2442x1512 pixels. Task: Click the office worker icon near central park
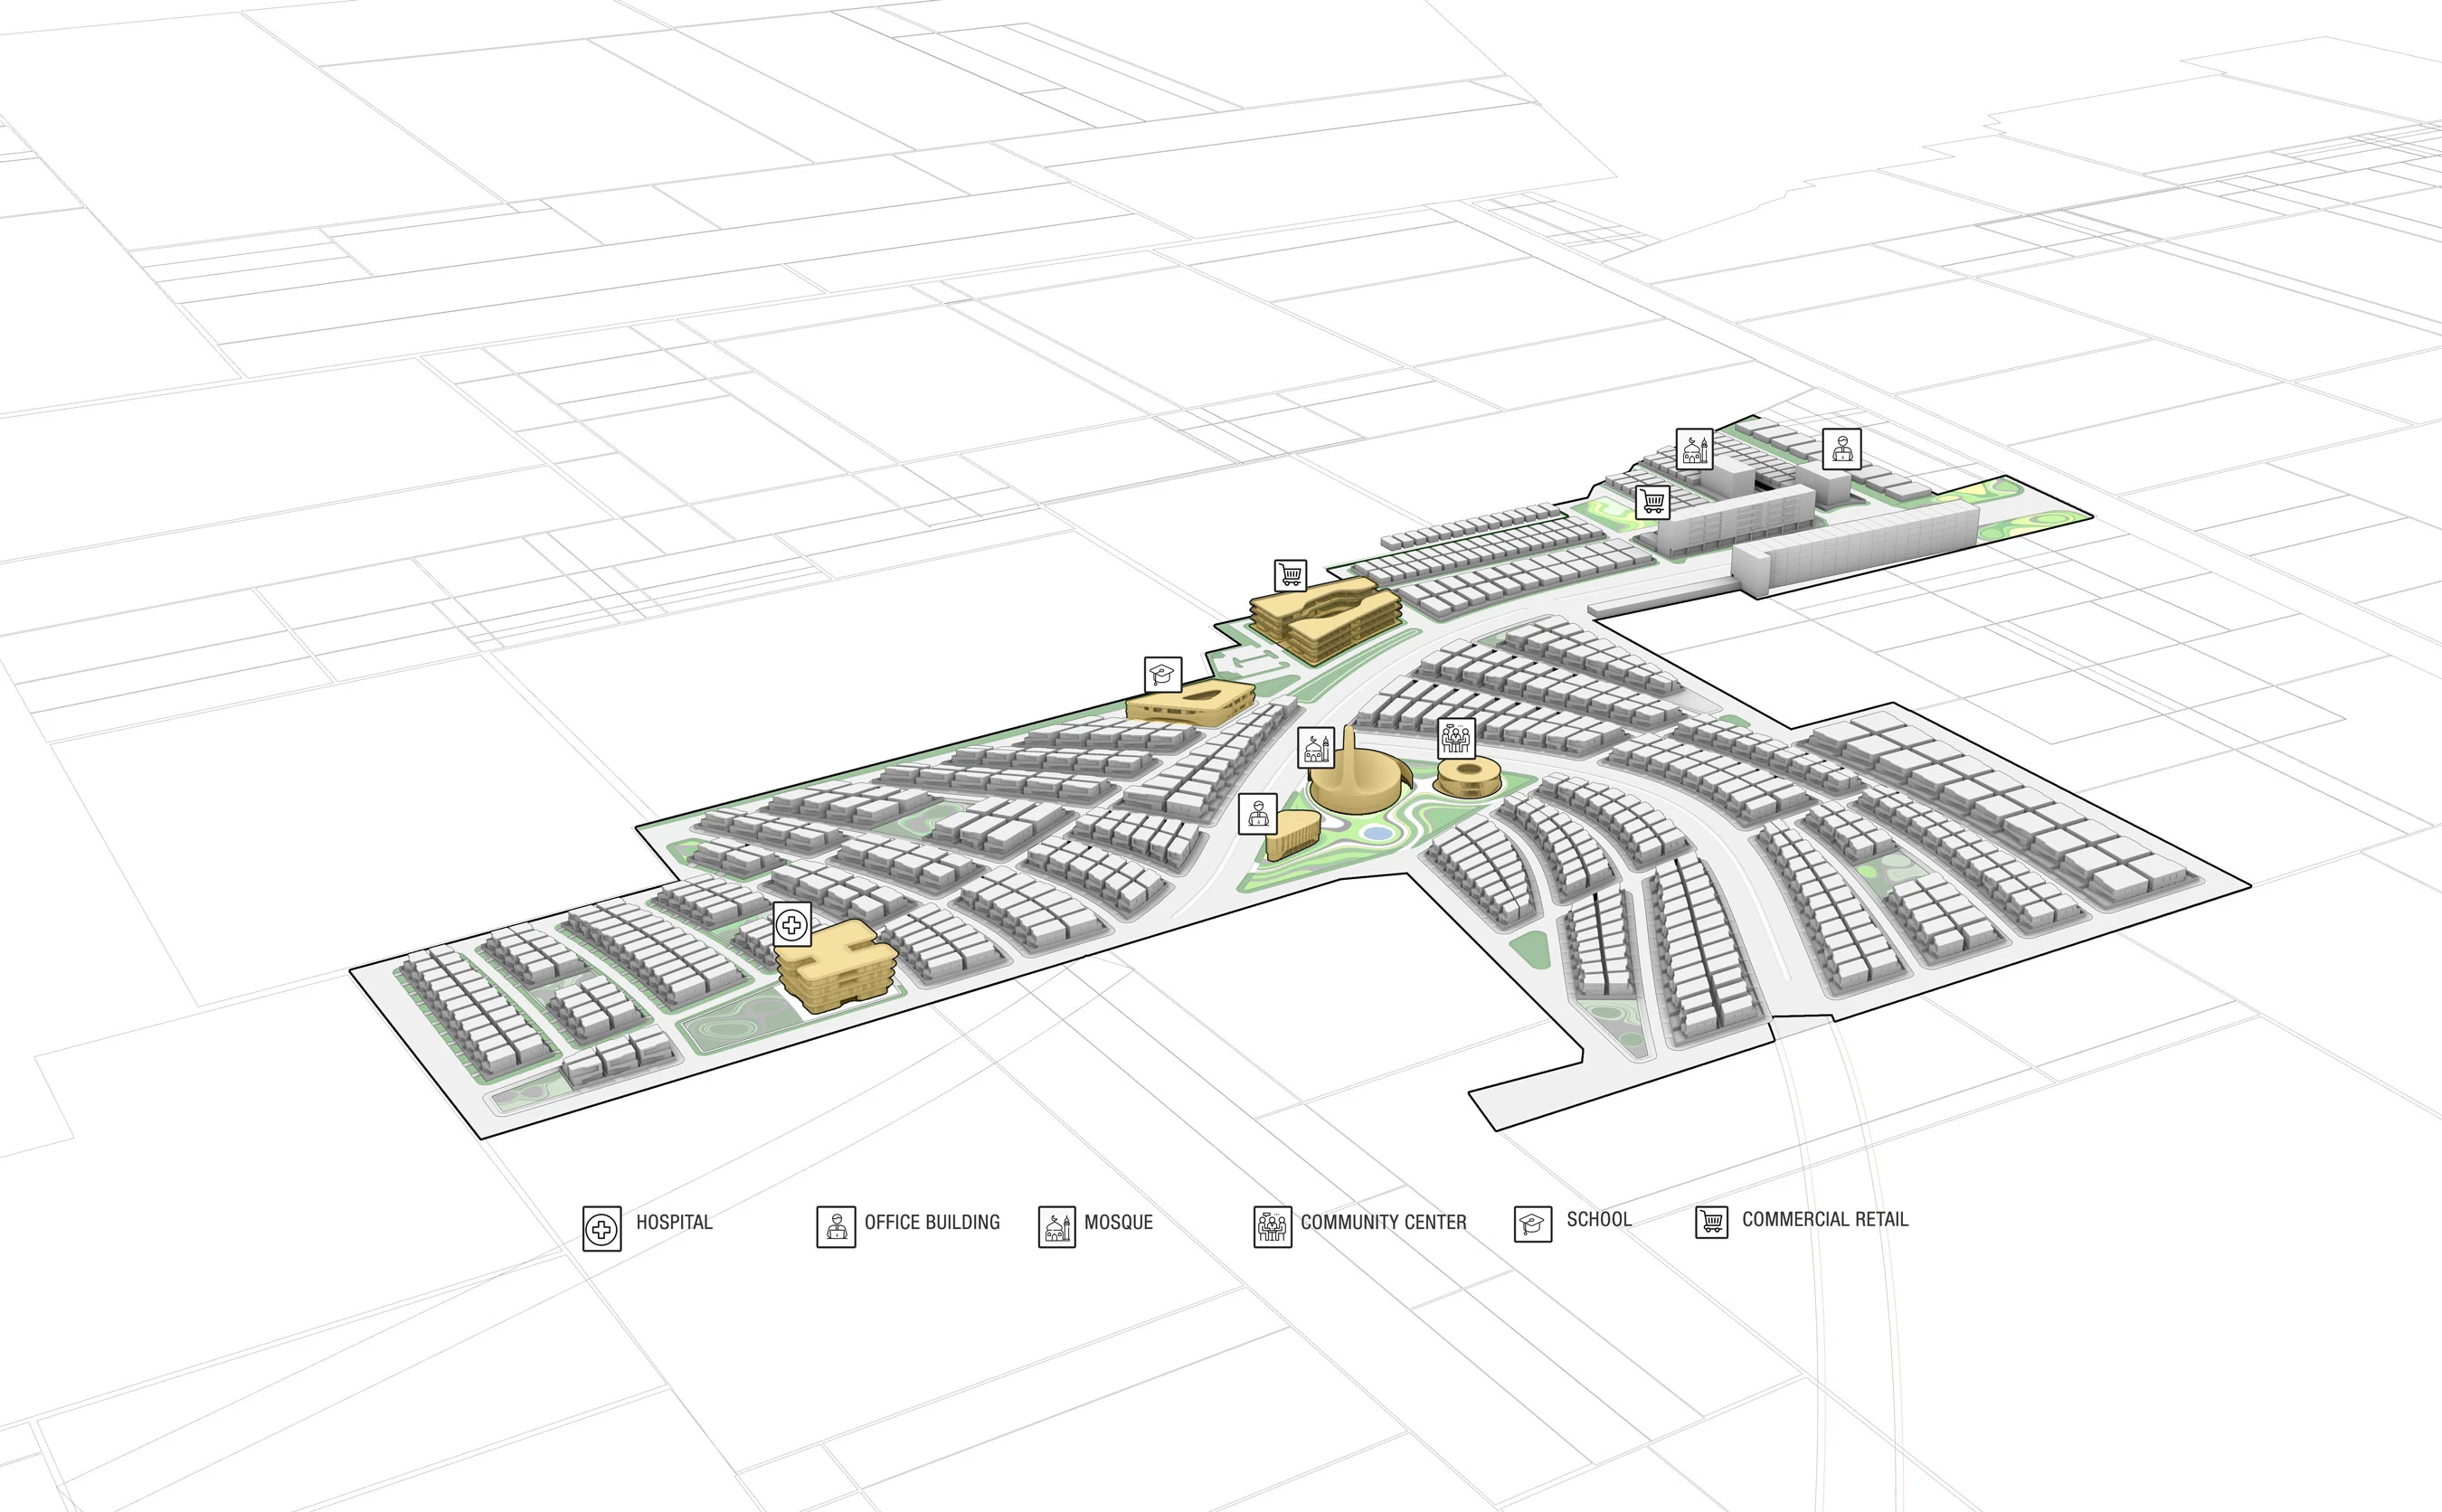coord(1258,814)
